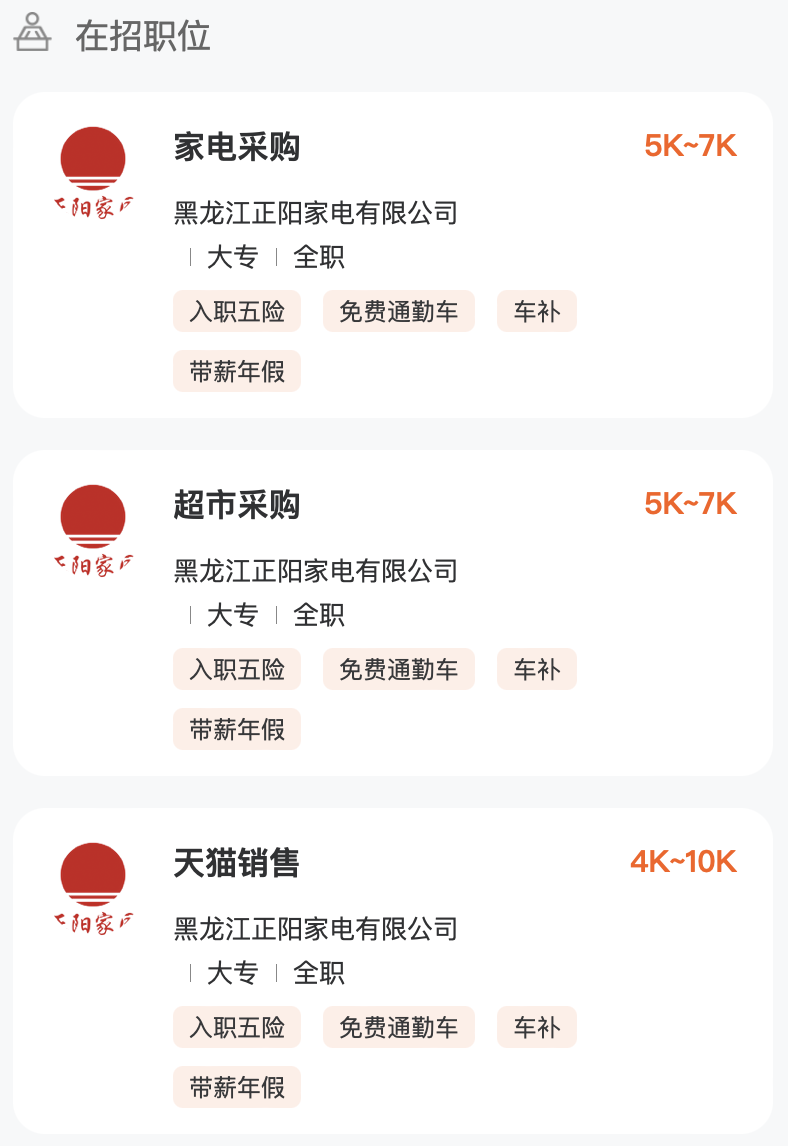Select 带薪年假 tag on 超市采购 card
This screenshot has height=1146, width=788.
click(x=237, y=730)
